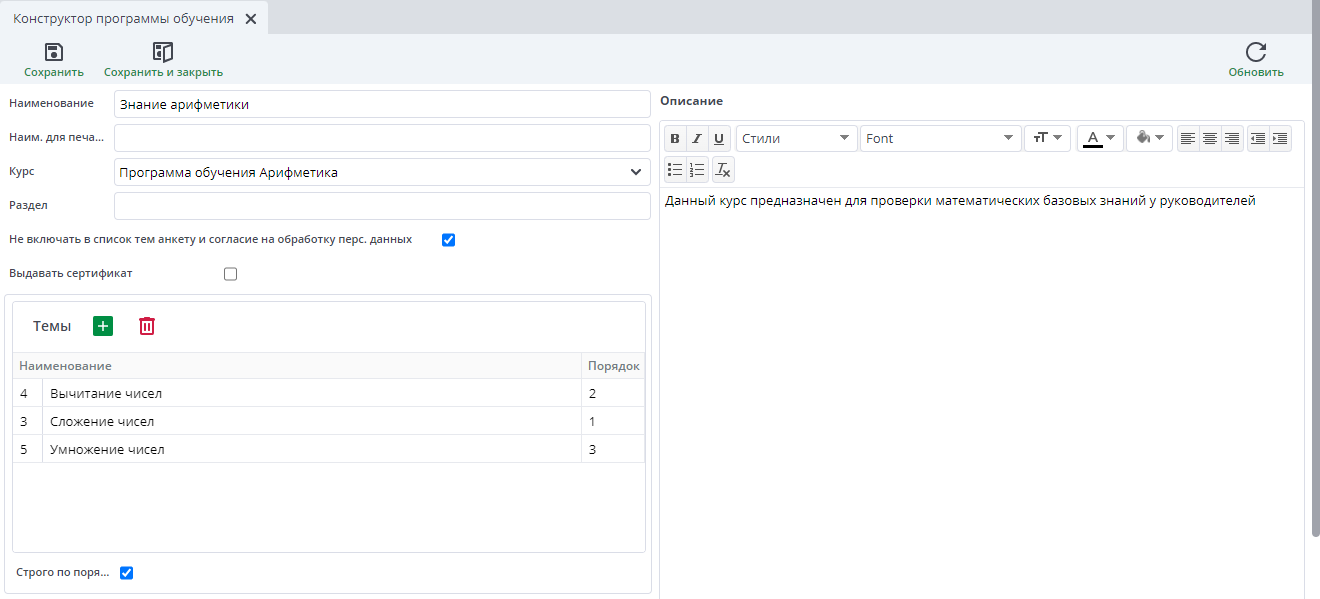
Task: Click the Сохранить и закрыть icon
Action: click(x=163, y=54)
